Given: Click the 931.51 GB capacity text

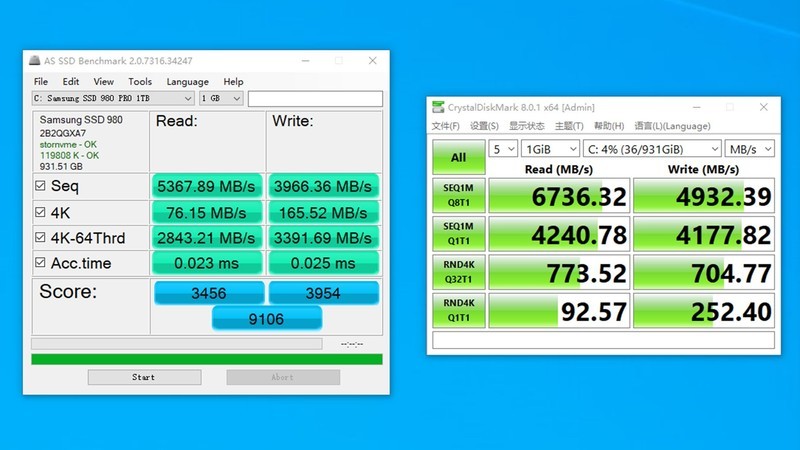Looking at the screenshot, I should 61,166.
